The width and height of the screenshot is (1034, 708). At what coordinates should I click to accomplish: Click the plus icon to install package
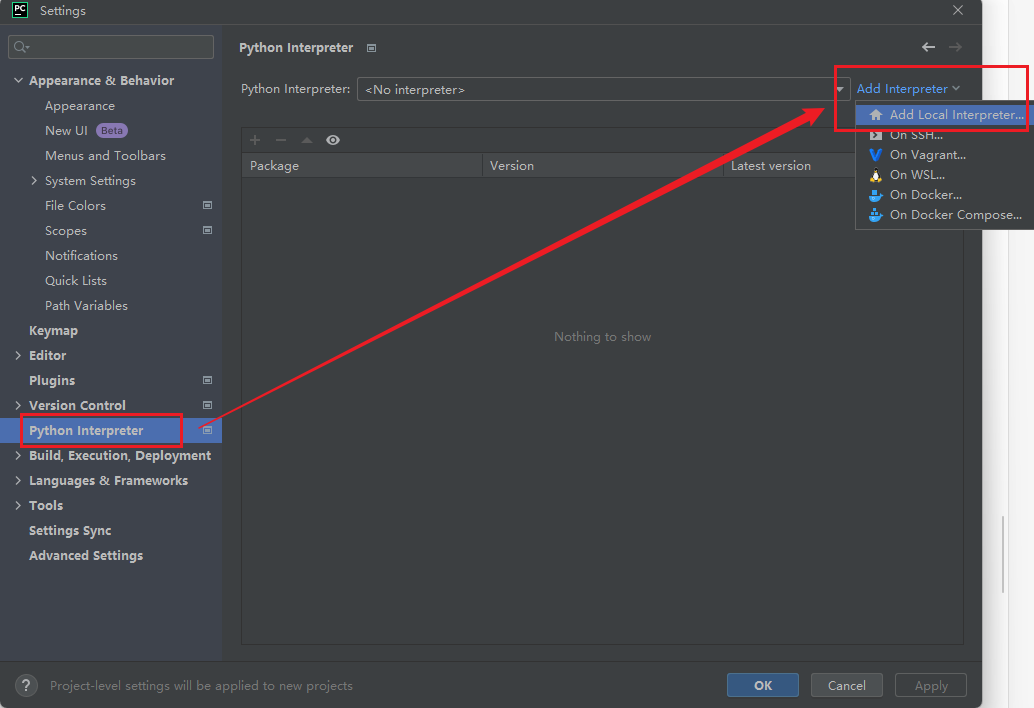point(255,140)
